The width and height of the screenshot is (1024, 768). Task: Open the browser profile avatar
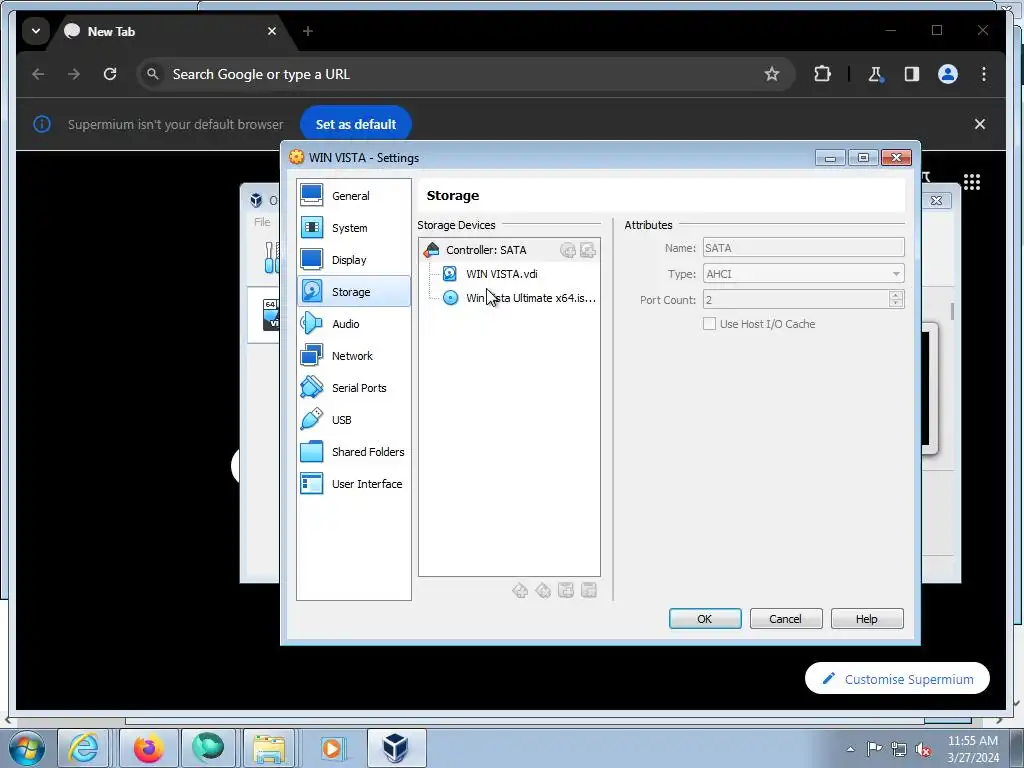(x=948, y=74)
